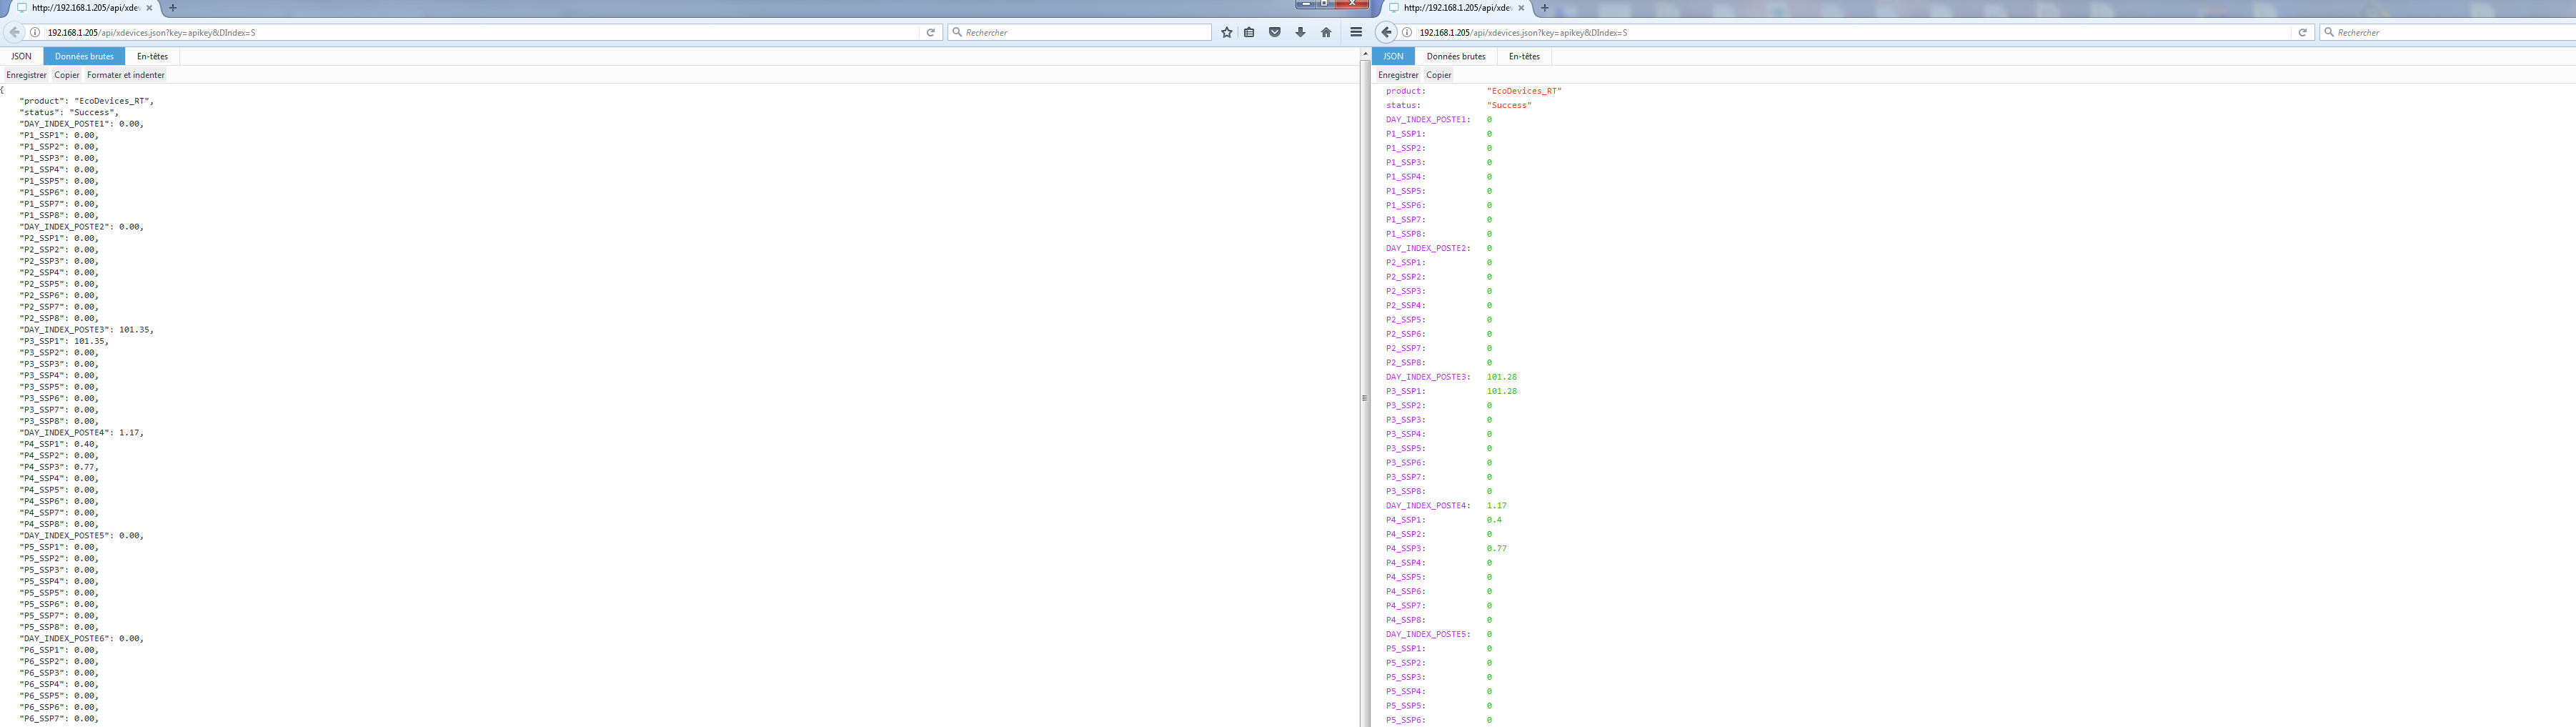Click left window's vertical scrollbar up arrow

click(1364, 54)
